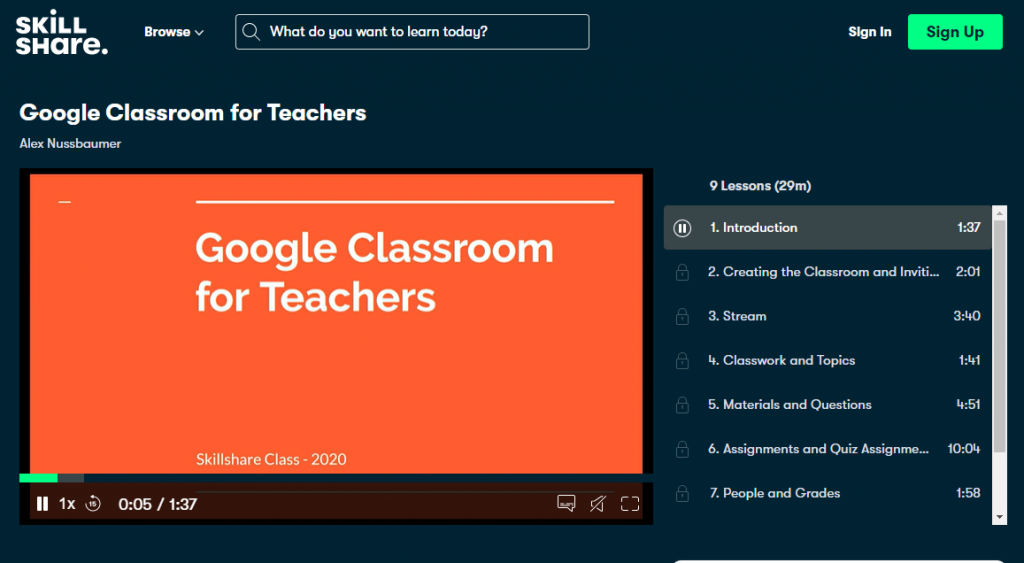Select the Materials and Questions lesson
1024x563 pixels.
(790, 405)
